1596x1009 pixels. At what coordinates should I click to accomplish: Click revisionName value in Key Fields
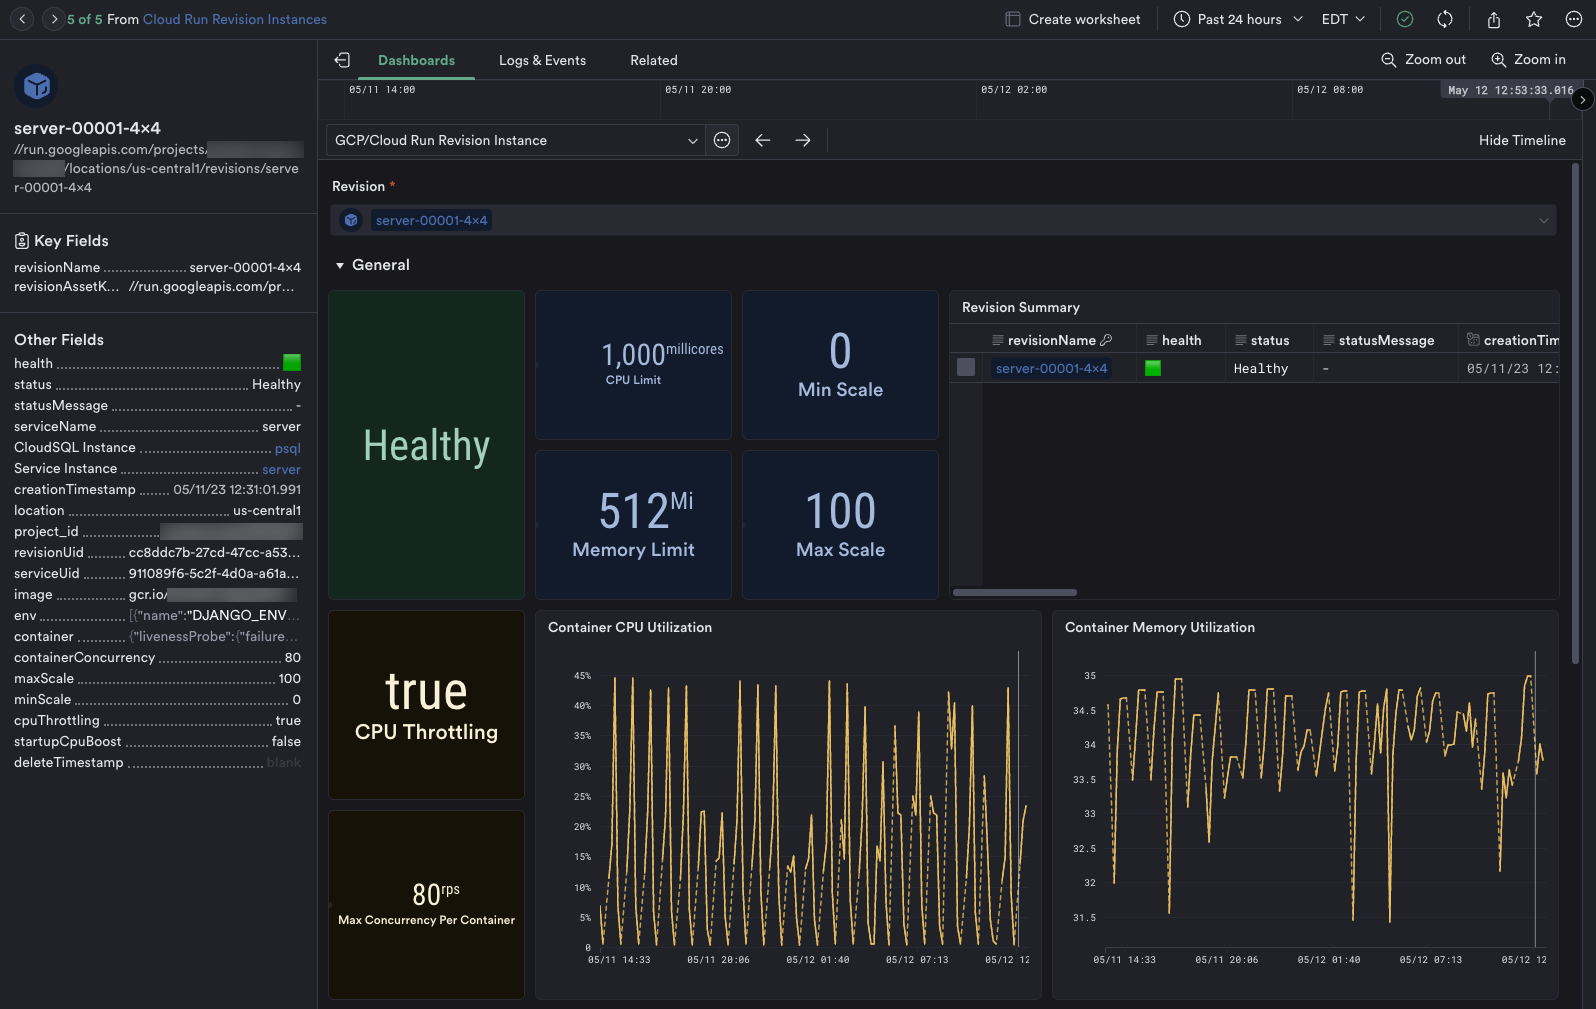click(245, 268)
